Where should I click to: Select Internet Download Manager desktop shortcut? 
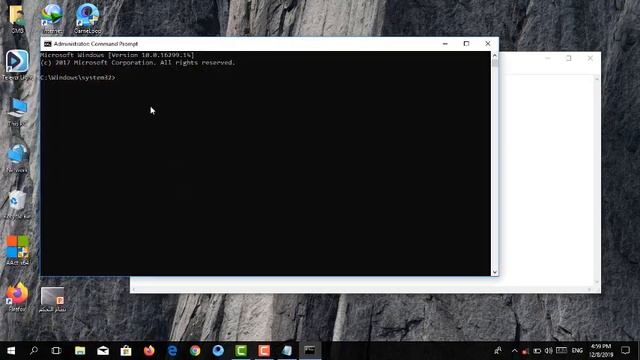coord(52,18)
